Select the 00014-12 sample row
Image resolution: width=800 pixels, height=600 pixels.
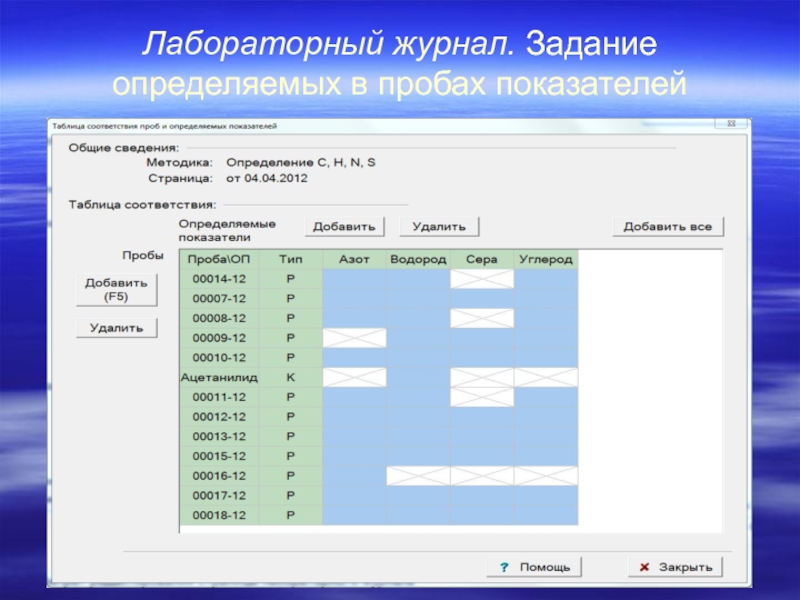coord(379,279)
